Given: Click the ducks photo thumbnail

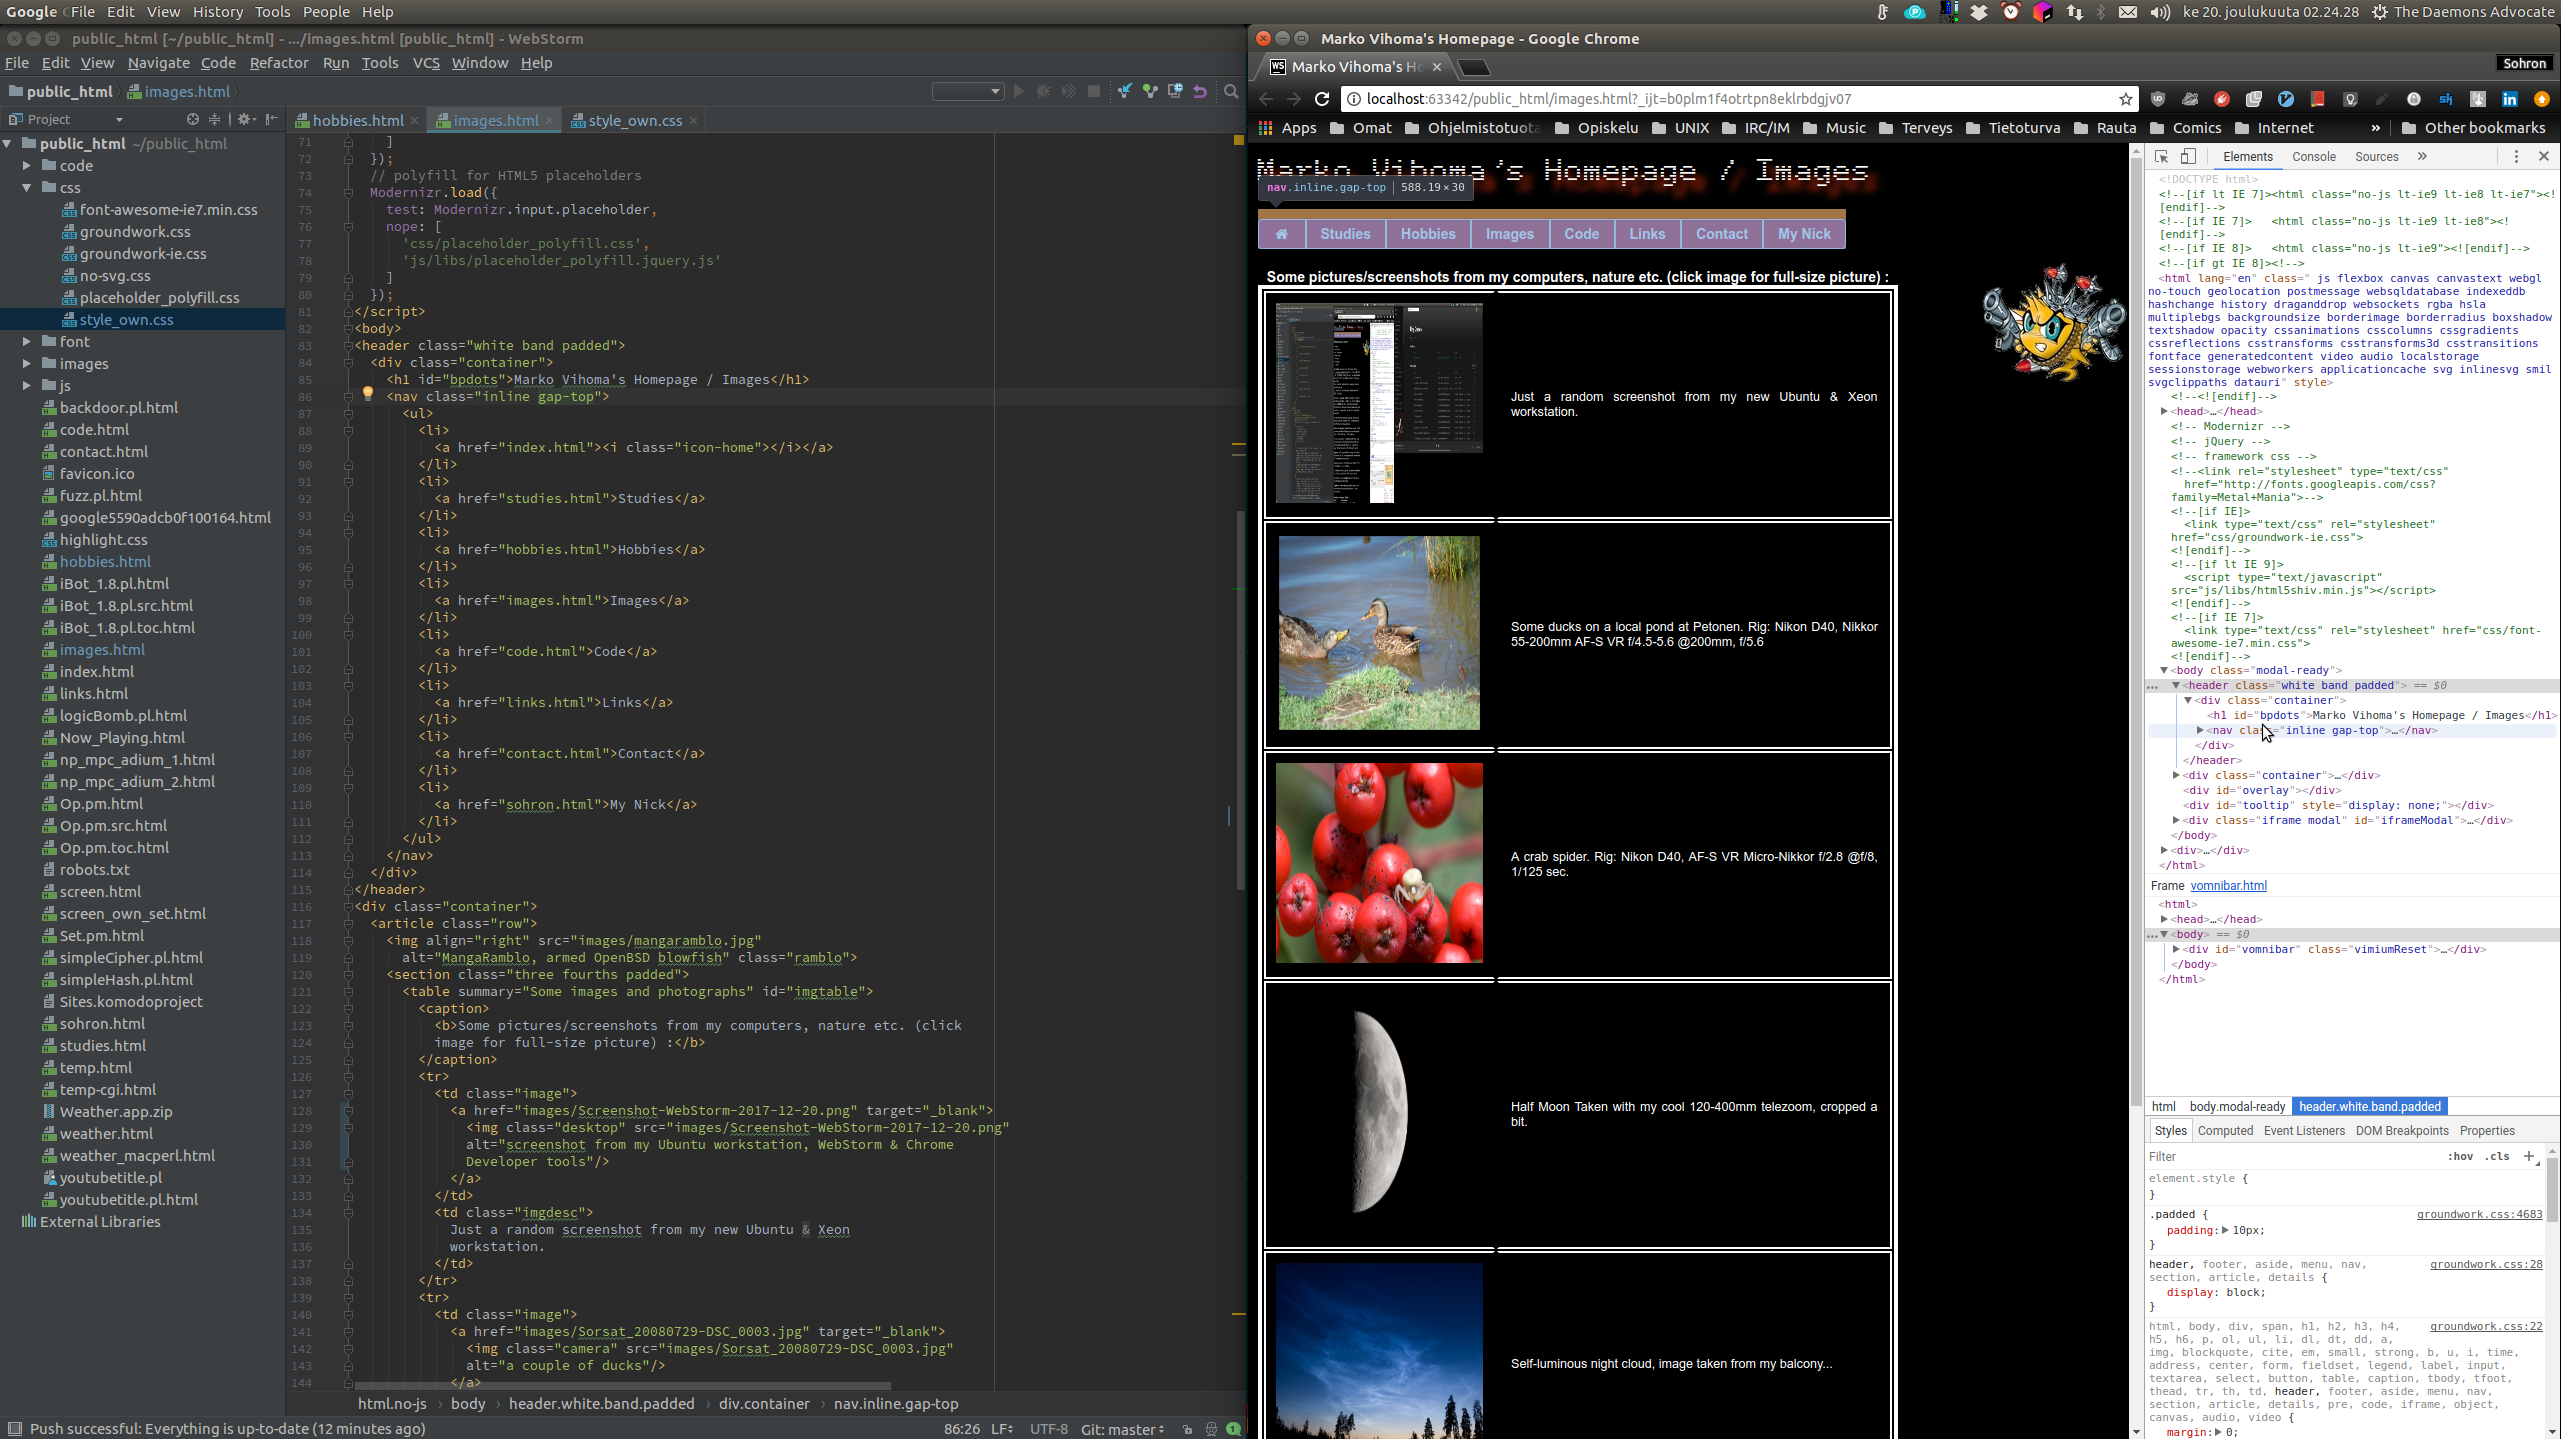Looking at the screenshot, I should (1379, 633).
